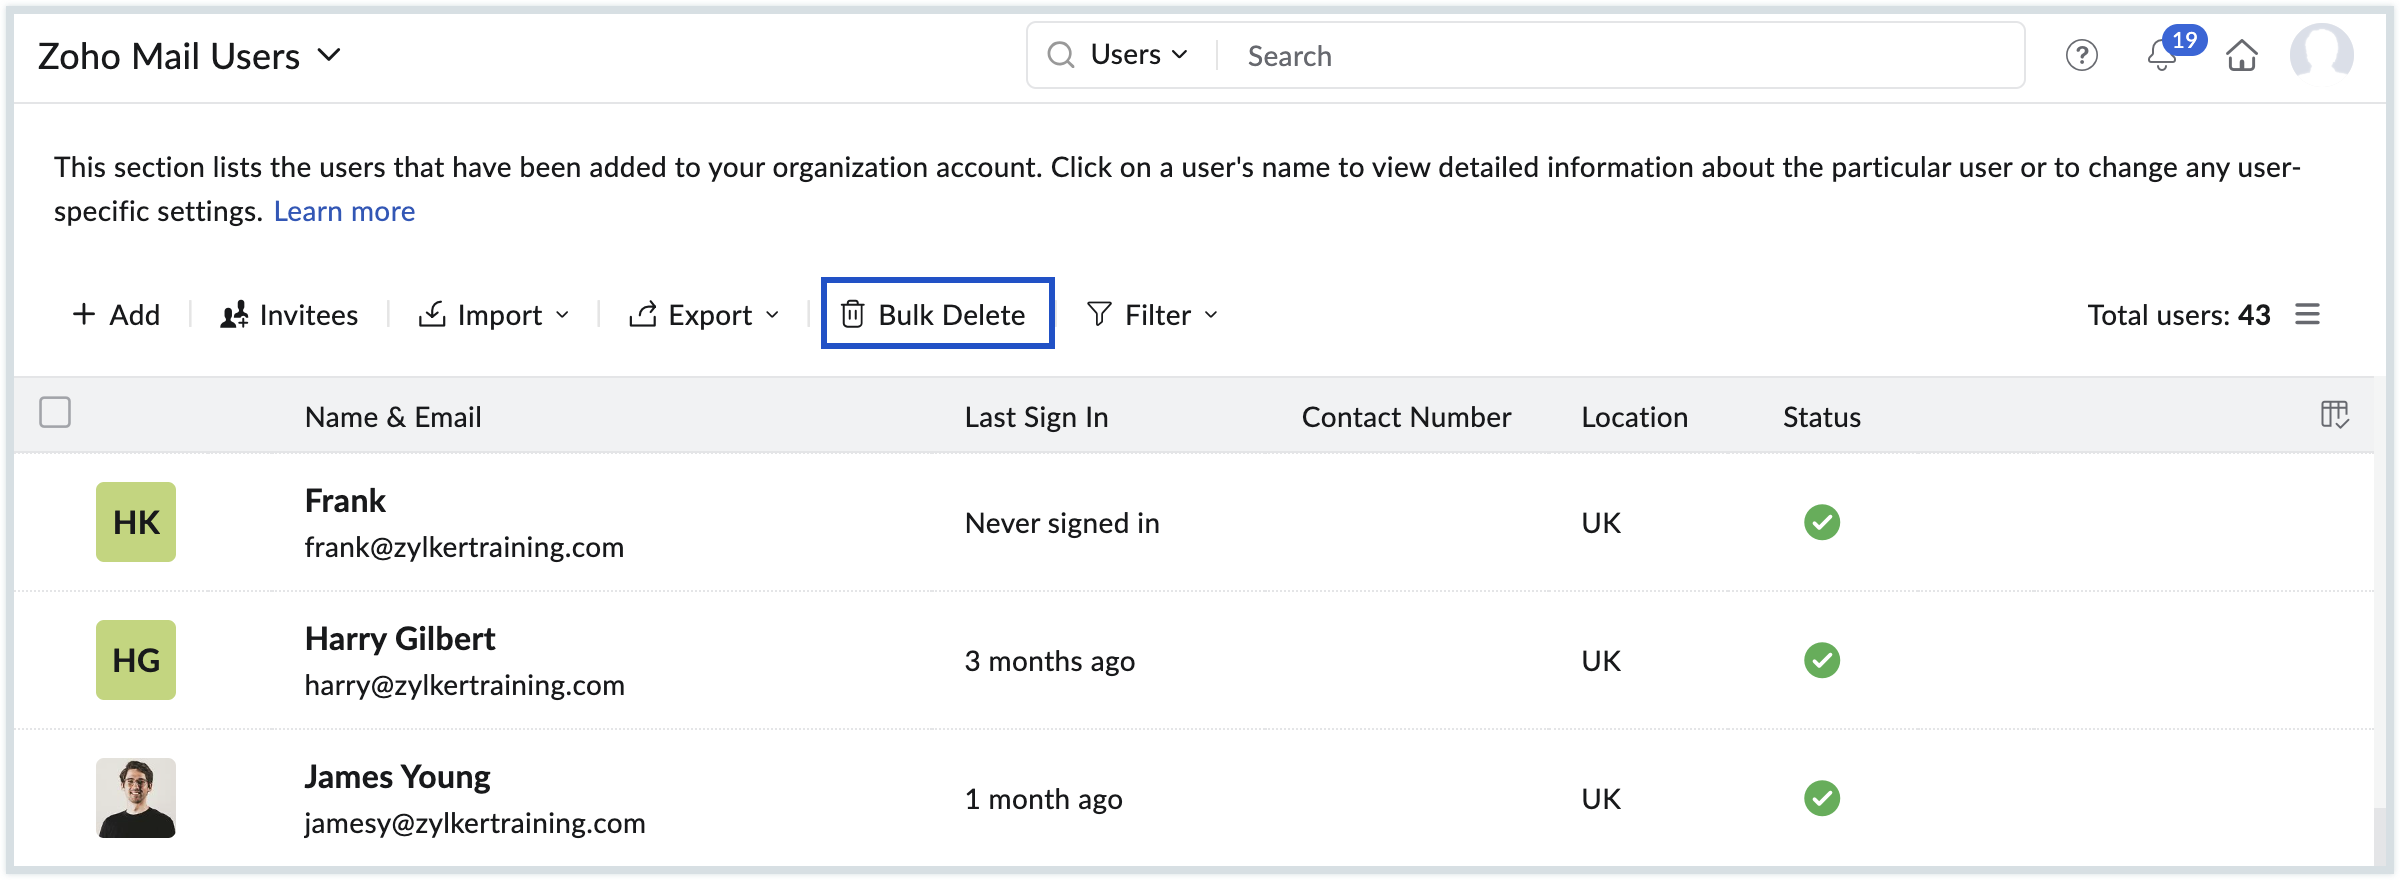2400x880 pixels.
Task: Open the Users search scope dropdown
Action: [1139, 55]
